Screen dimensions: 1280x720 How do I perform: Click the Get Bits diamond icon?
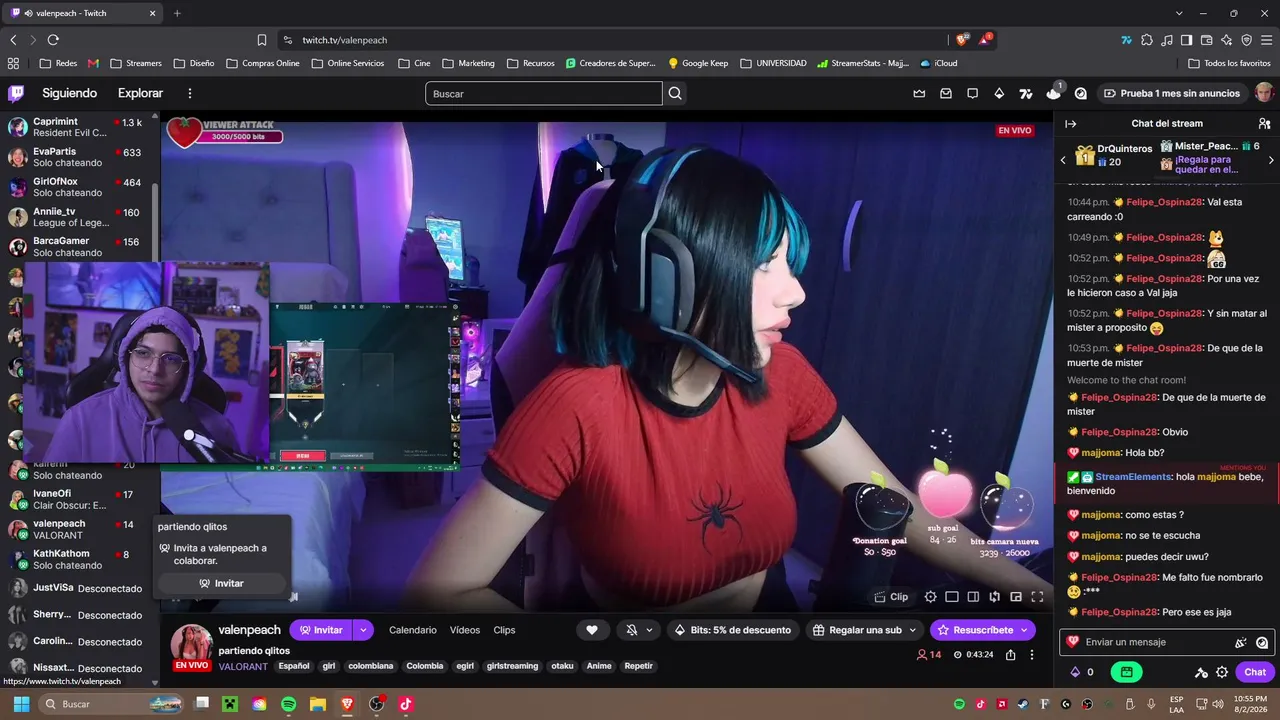[999, 93]
